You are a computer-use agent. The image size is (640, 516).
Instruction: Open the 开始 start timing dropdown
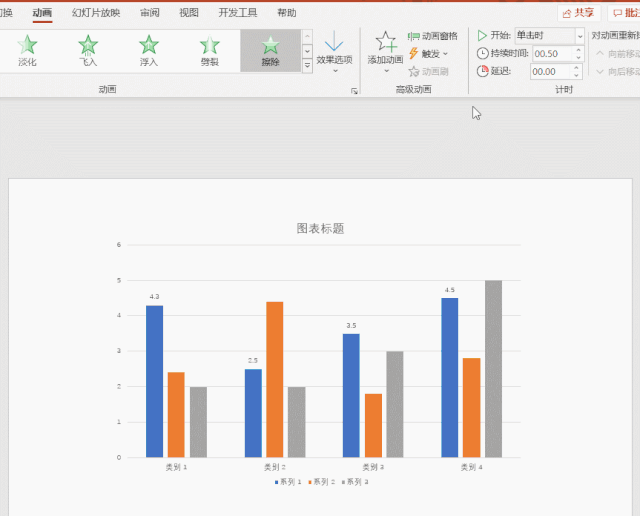pos(580,36)
